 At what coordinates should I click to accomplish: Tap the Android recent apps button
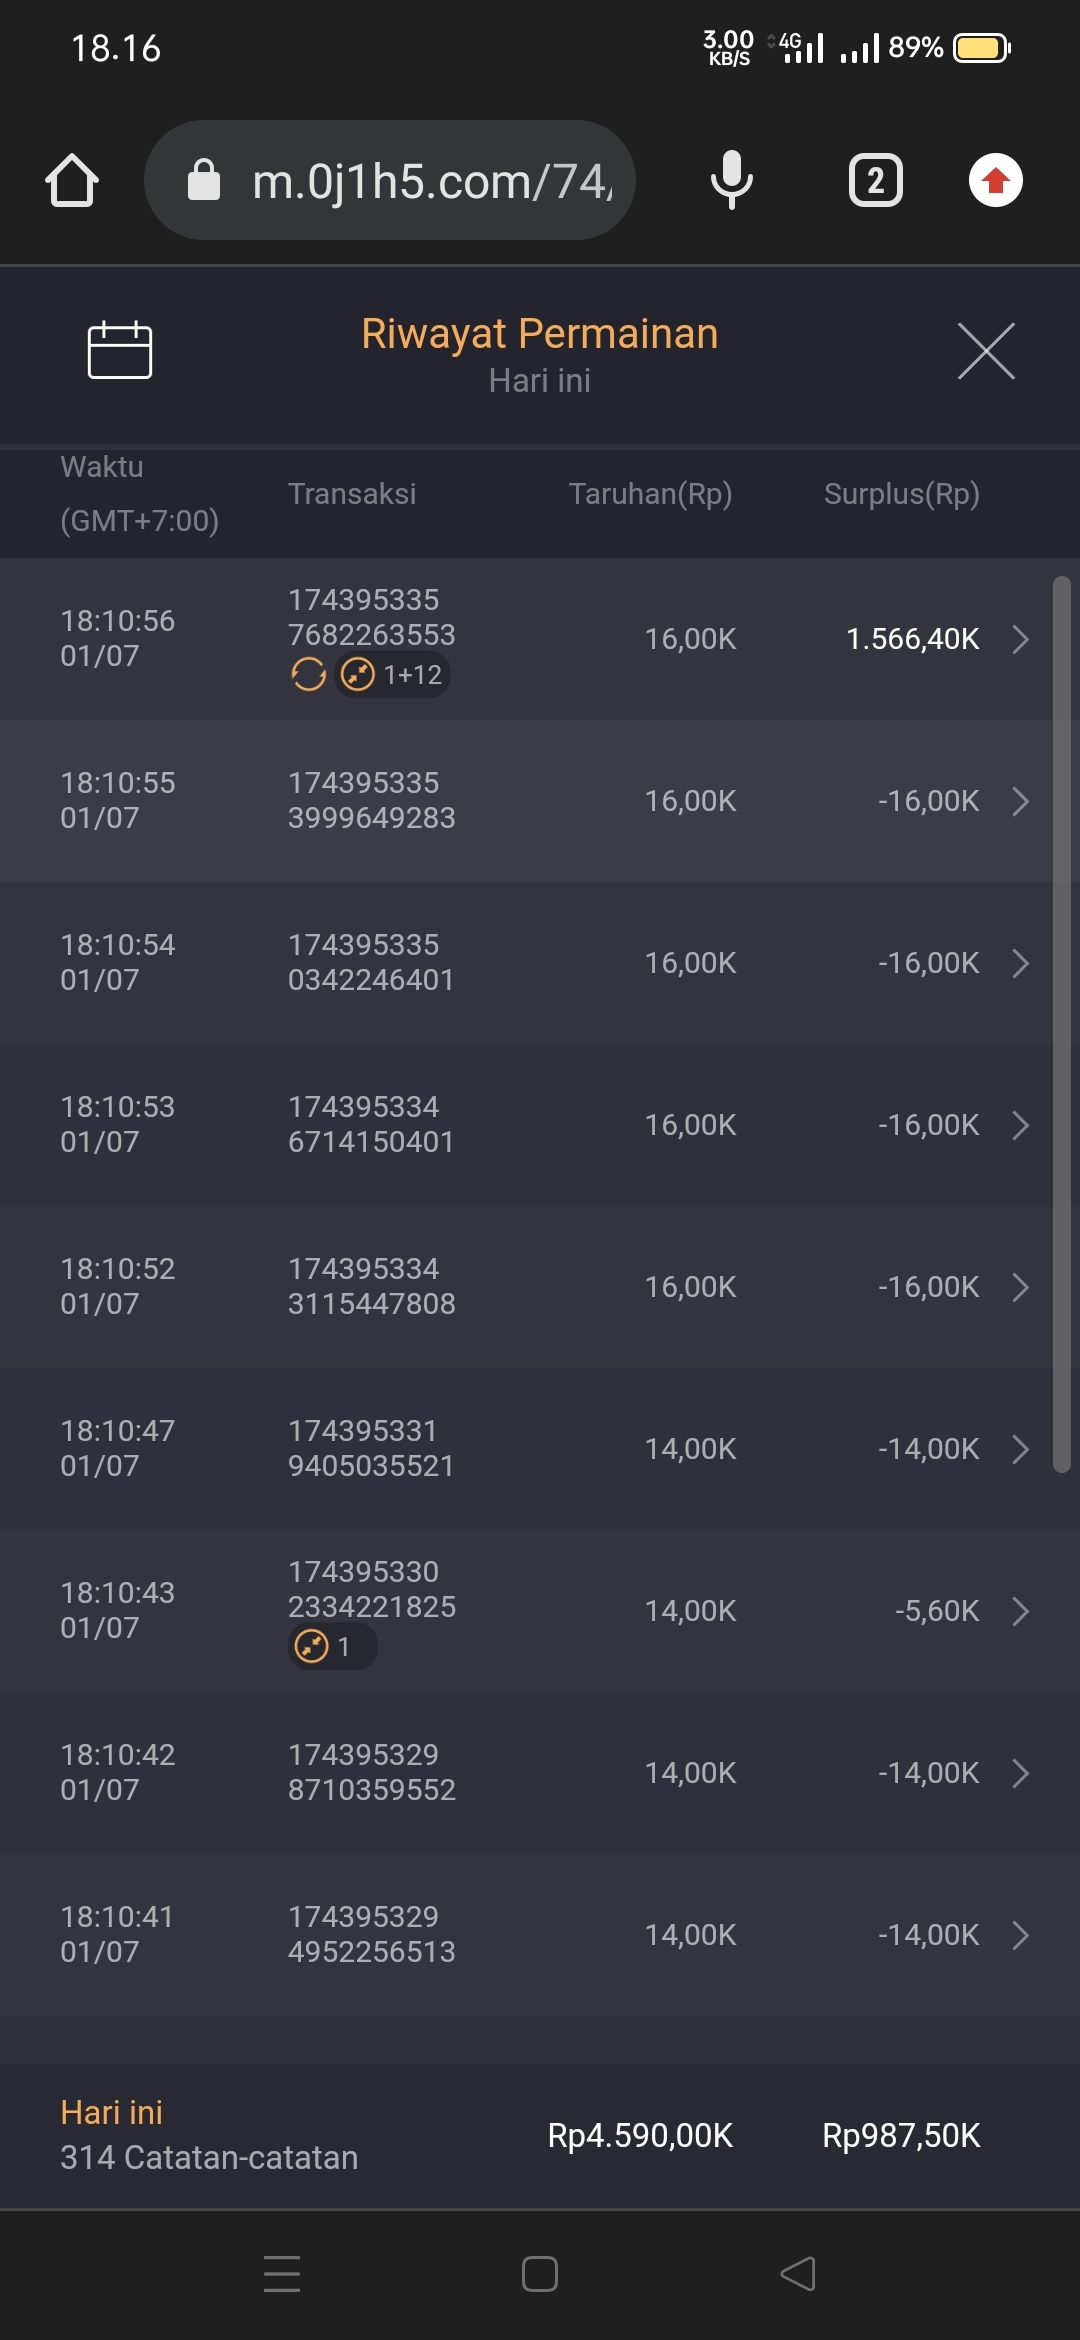pyautogui.click(x=282, y=2273)
